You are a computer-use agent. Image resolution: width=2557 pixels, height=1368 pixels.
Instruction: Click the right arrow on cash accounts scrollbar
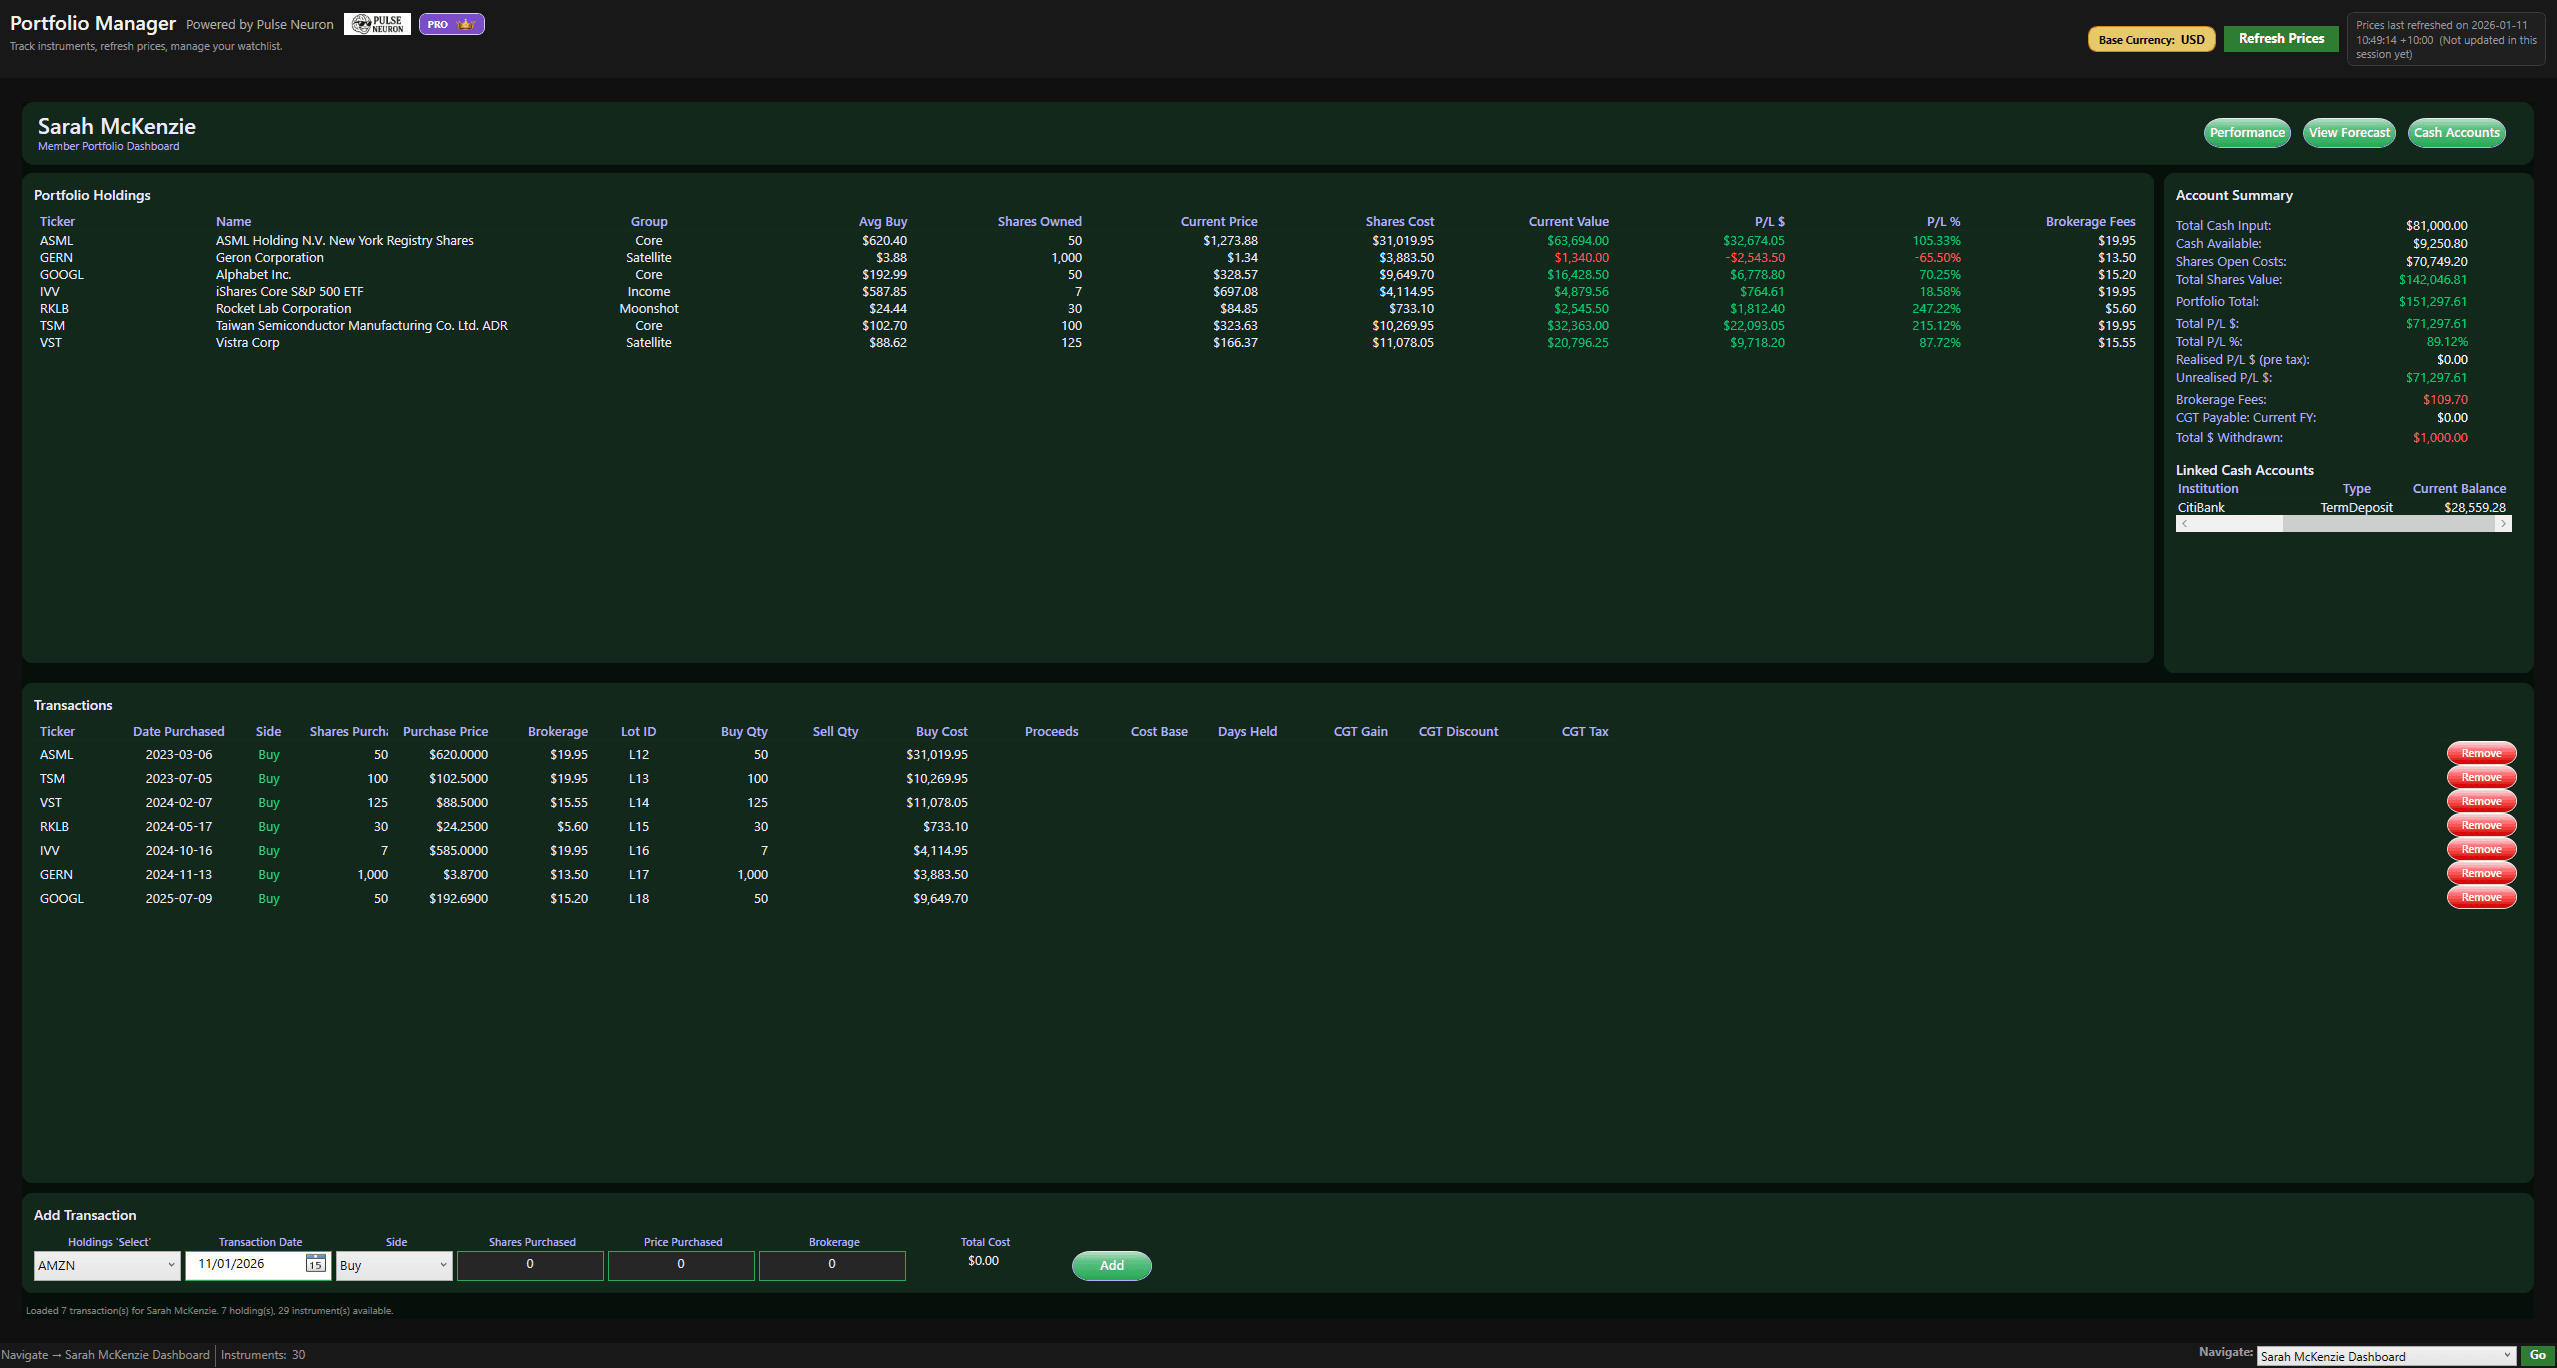pos(2504,523)
